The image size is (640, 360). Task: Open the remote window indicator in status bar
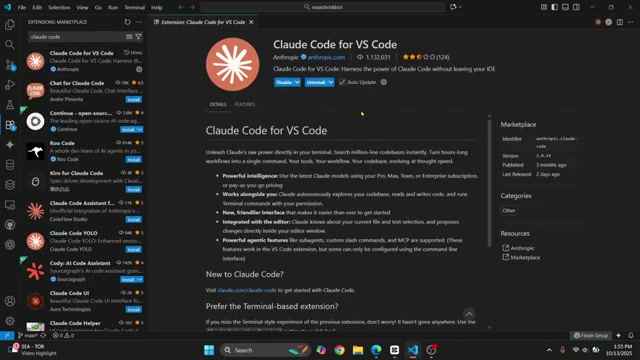pyautogui.click(x=7, y=336)
